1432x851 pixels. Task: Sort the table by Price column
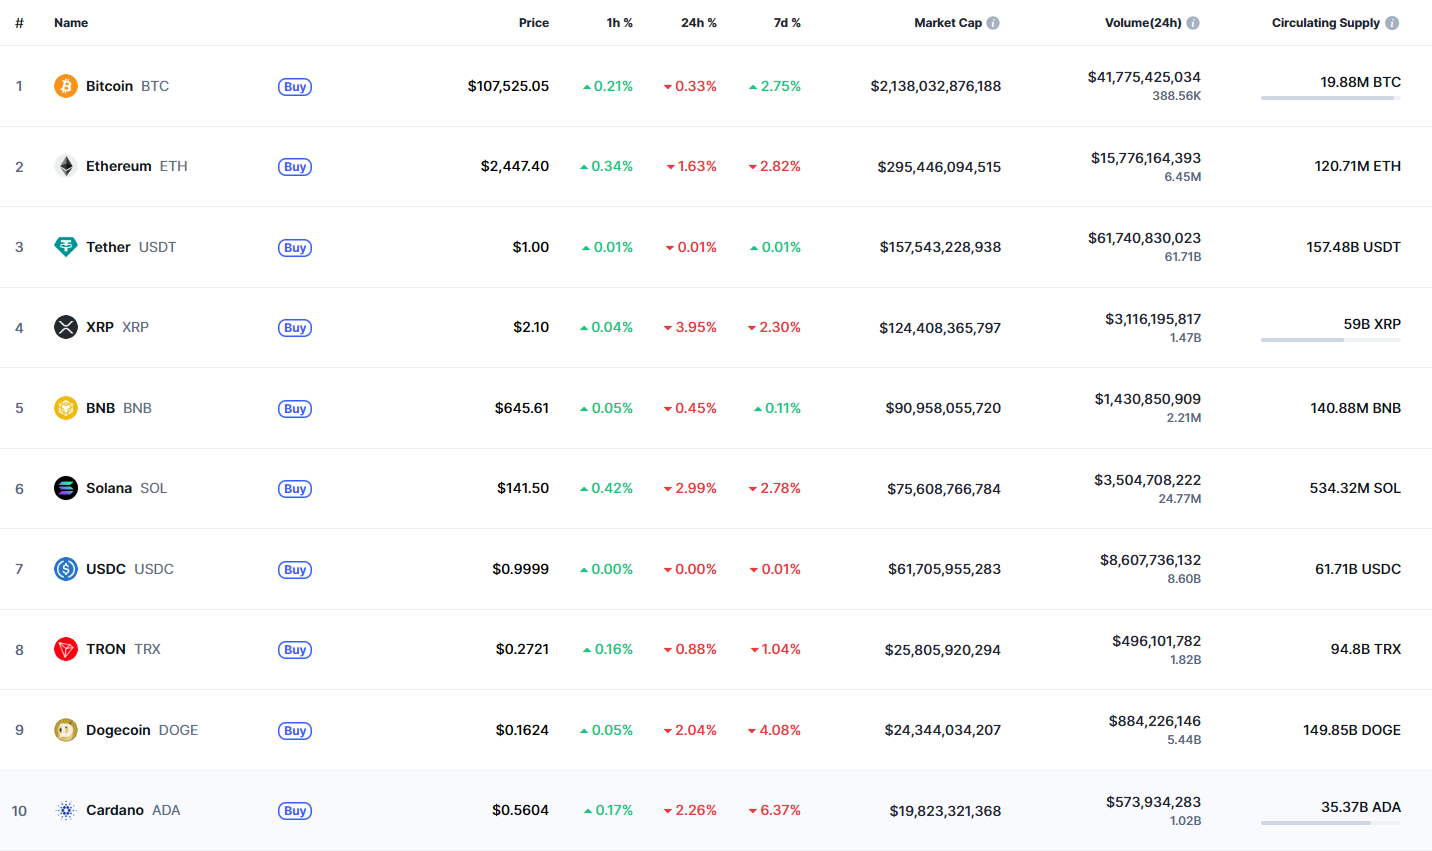(x=534, y=23)
